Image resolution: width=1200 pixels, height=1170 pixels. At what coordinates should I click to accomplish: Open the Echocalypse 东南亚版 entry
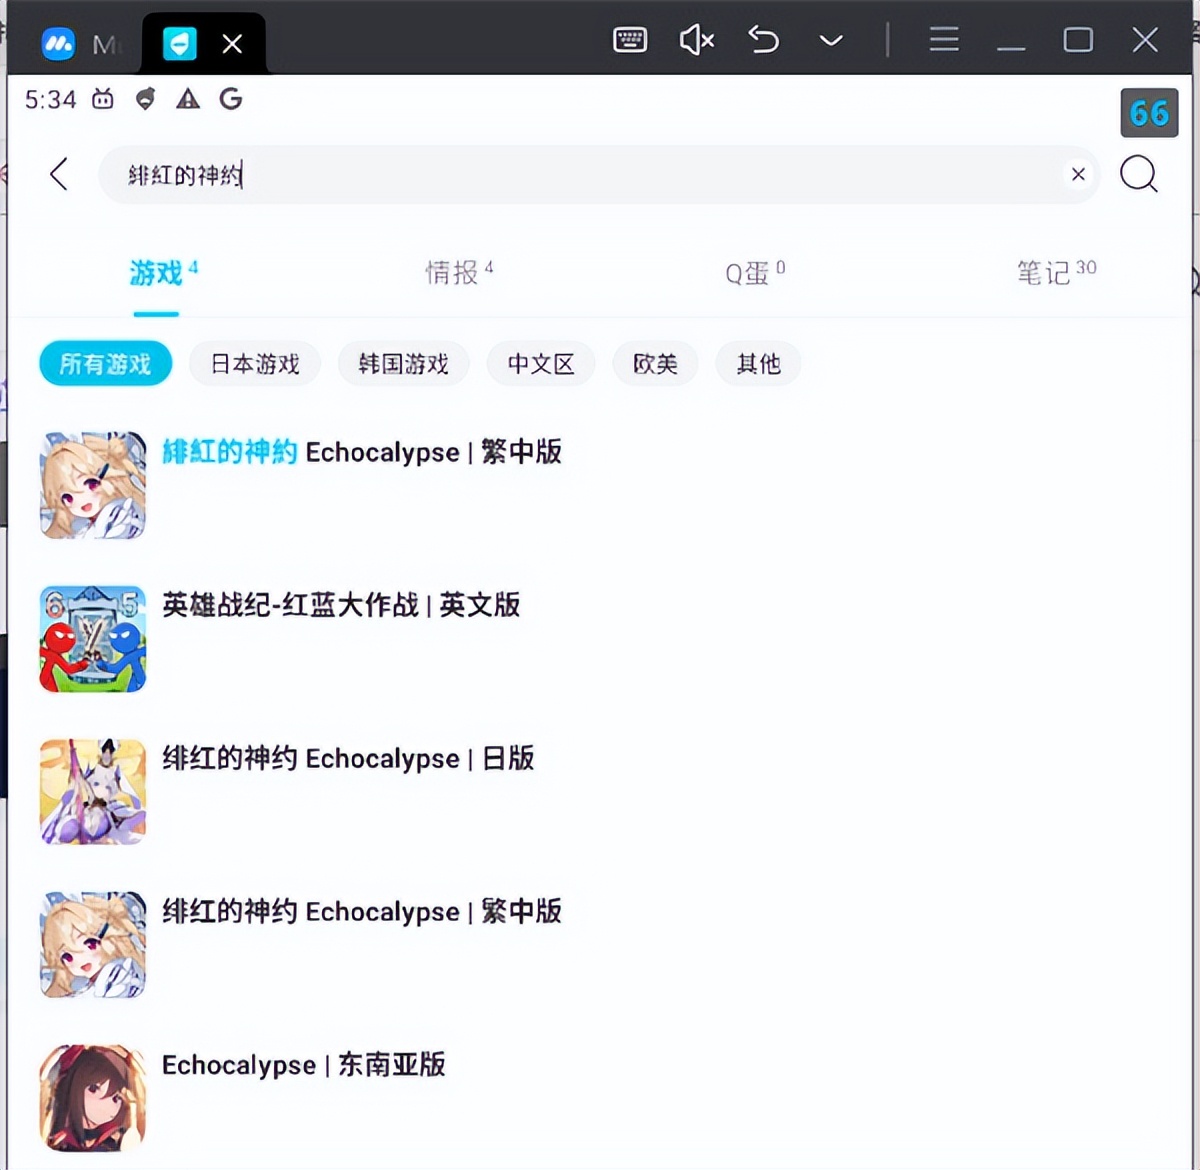click(305, 1065)
